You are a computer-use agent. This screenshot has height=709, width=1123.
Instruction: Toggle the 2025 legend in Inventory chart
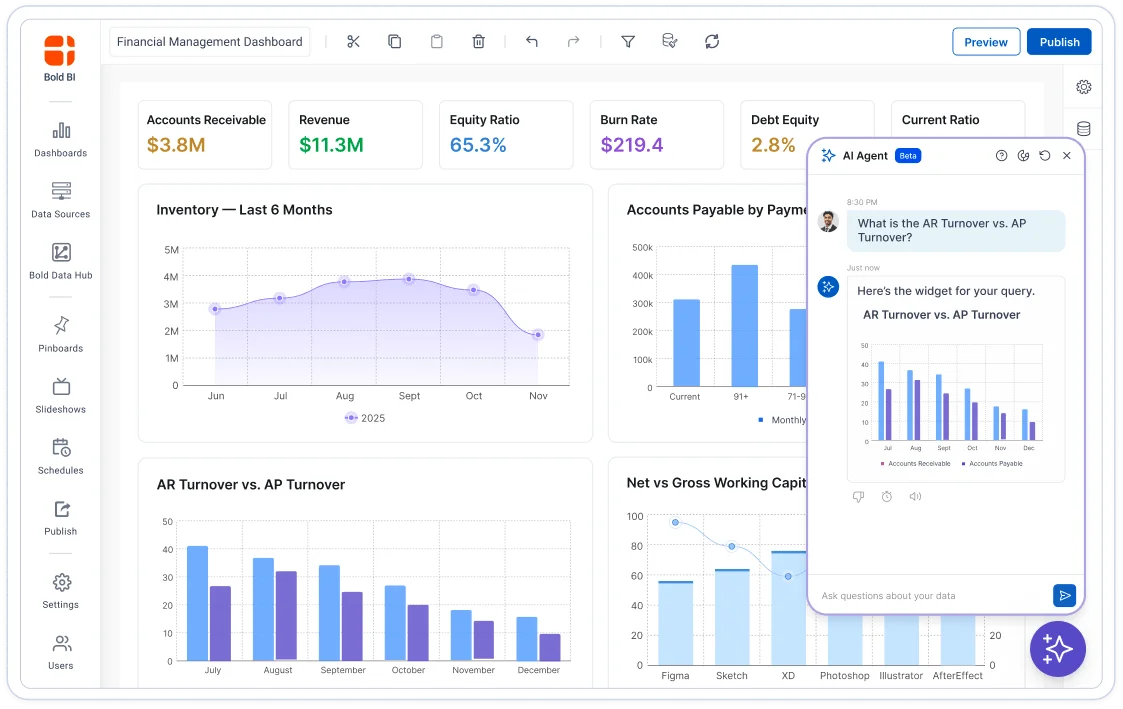coord(365,418)
